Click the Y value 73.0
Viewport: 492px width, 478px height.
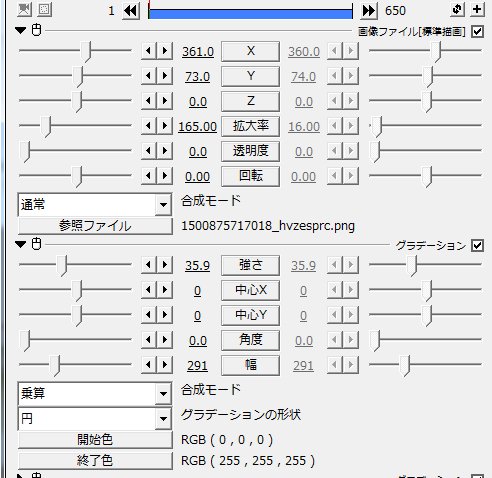tap(197, 77)
